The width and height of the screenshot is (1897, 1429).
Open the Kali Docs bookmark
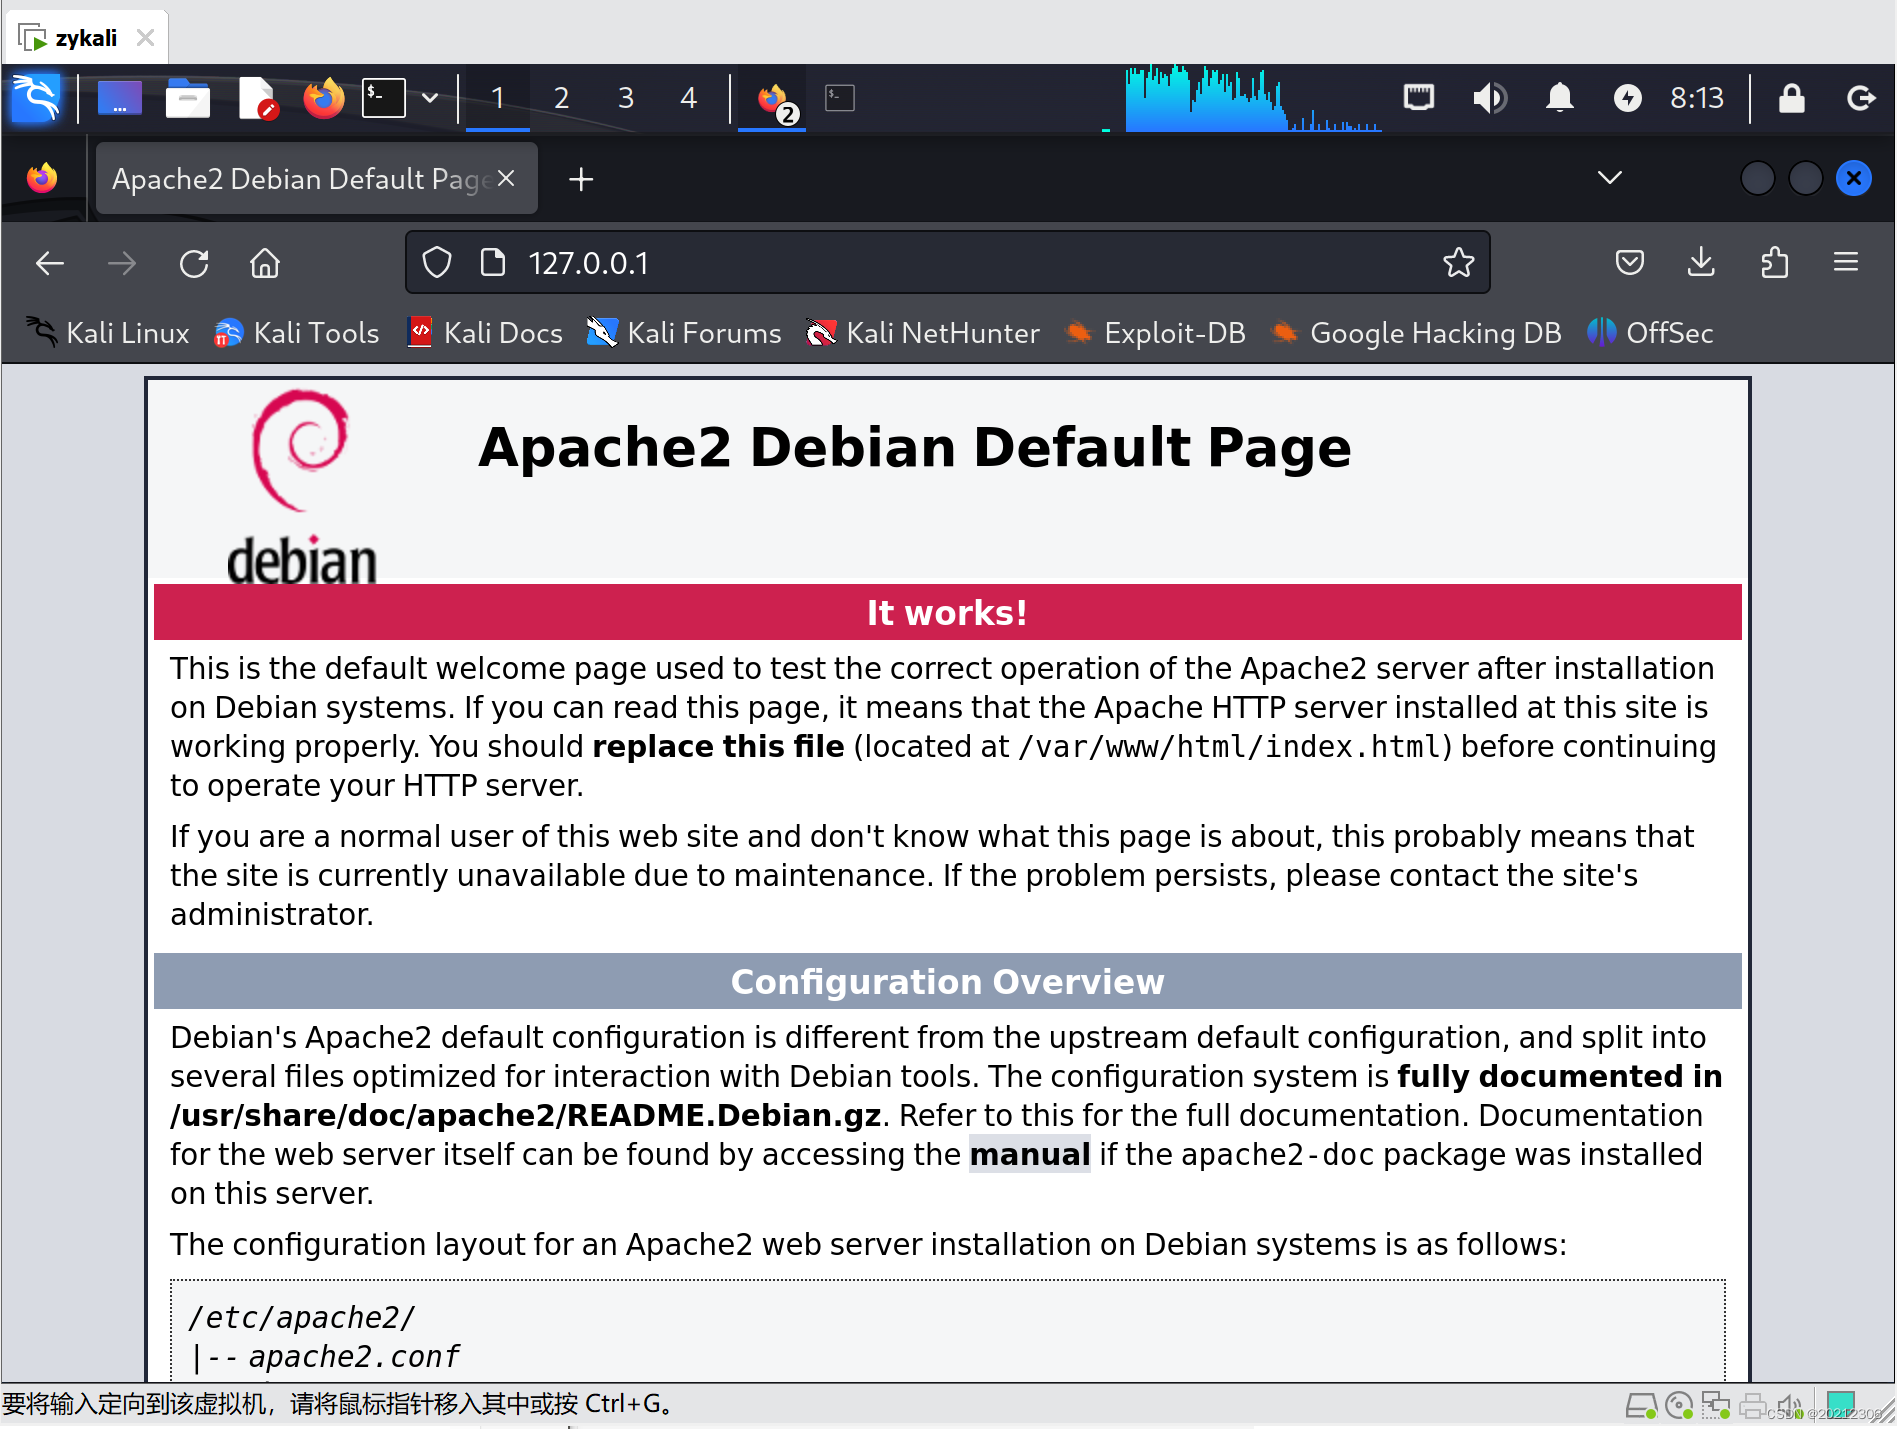(486, 333)
